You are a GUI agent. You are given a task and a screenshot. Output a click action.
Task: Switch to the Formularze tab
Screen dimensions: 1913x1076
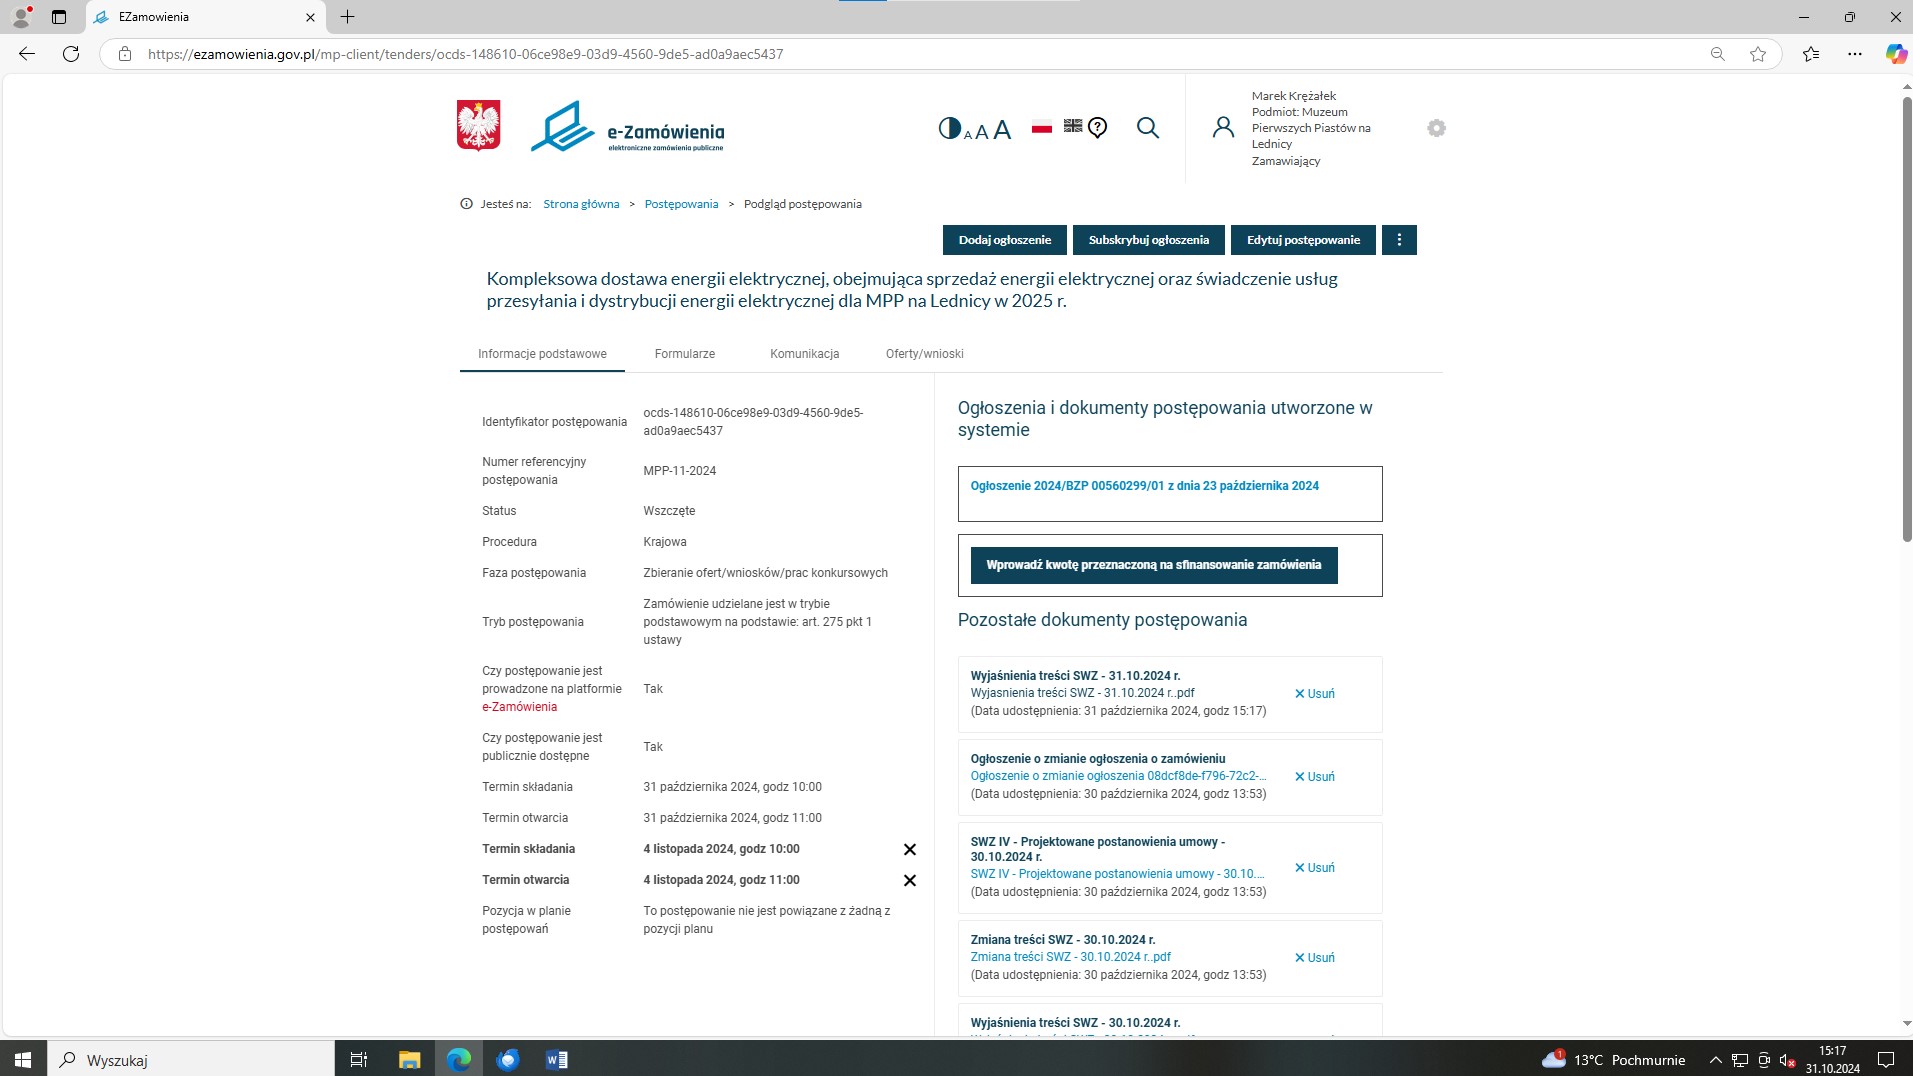[684, 354]
